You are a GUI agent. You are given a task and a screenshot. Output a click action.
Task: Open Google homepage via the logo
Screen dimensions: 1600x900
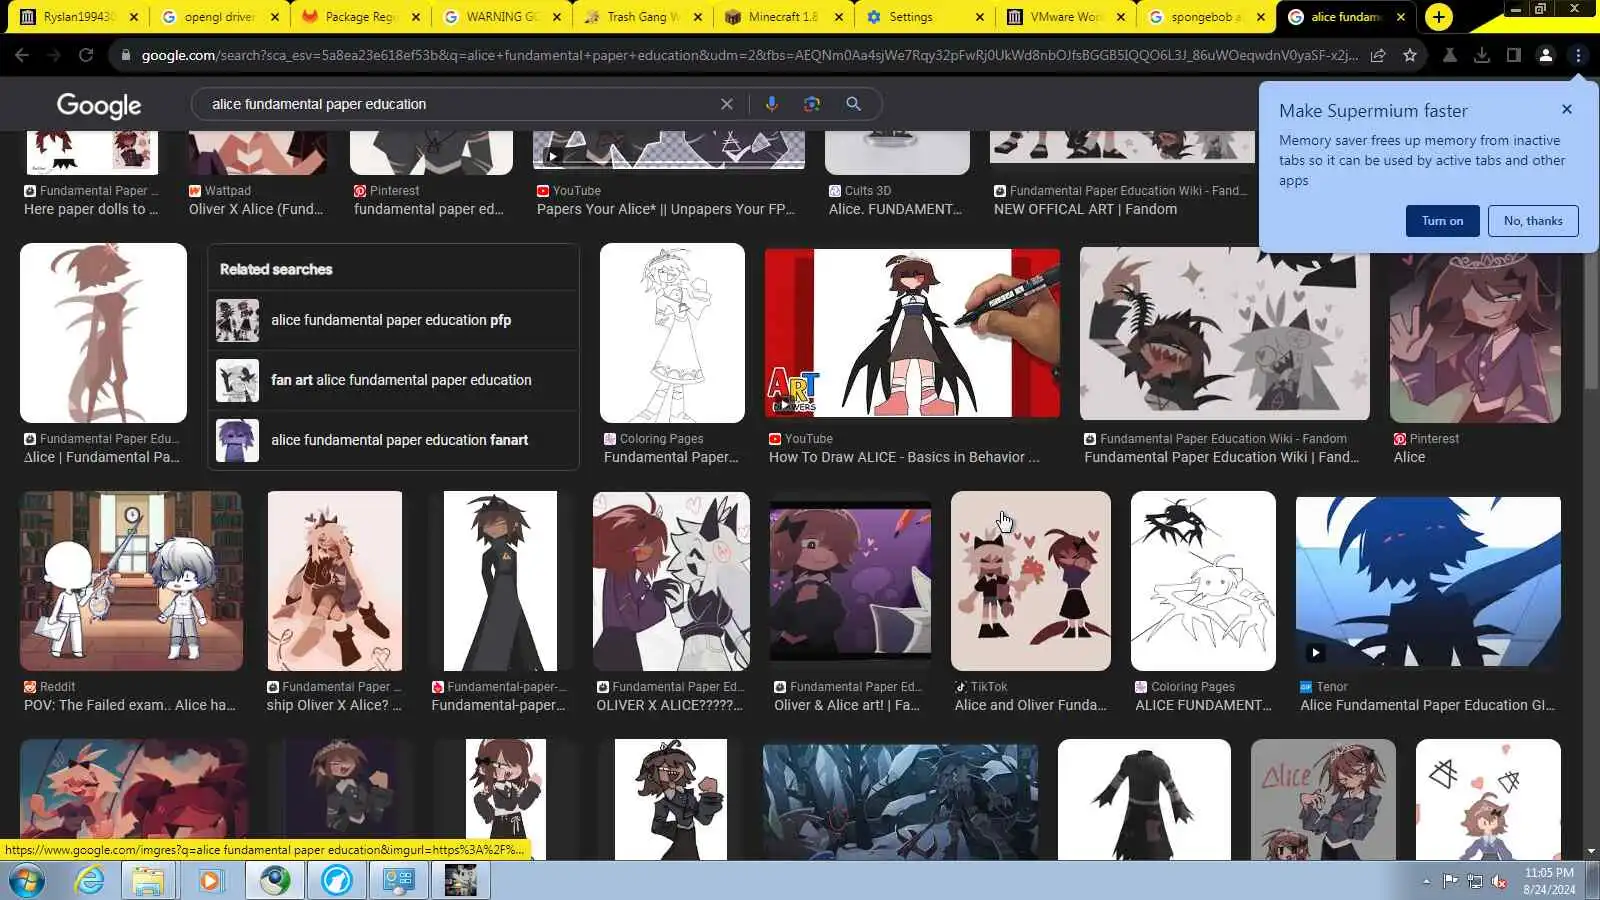coord(99,105)
